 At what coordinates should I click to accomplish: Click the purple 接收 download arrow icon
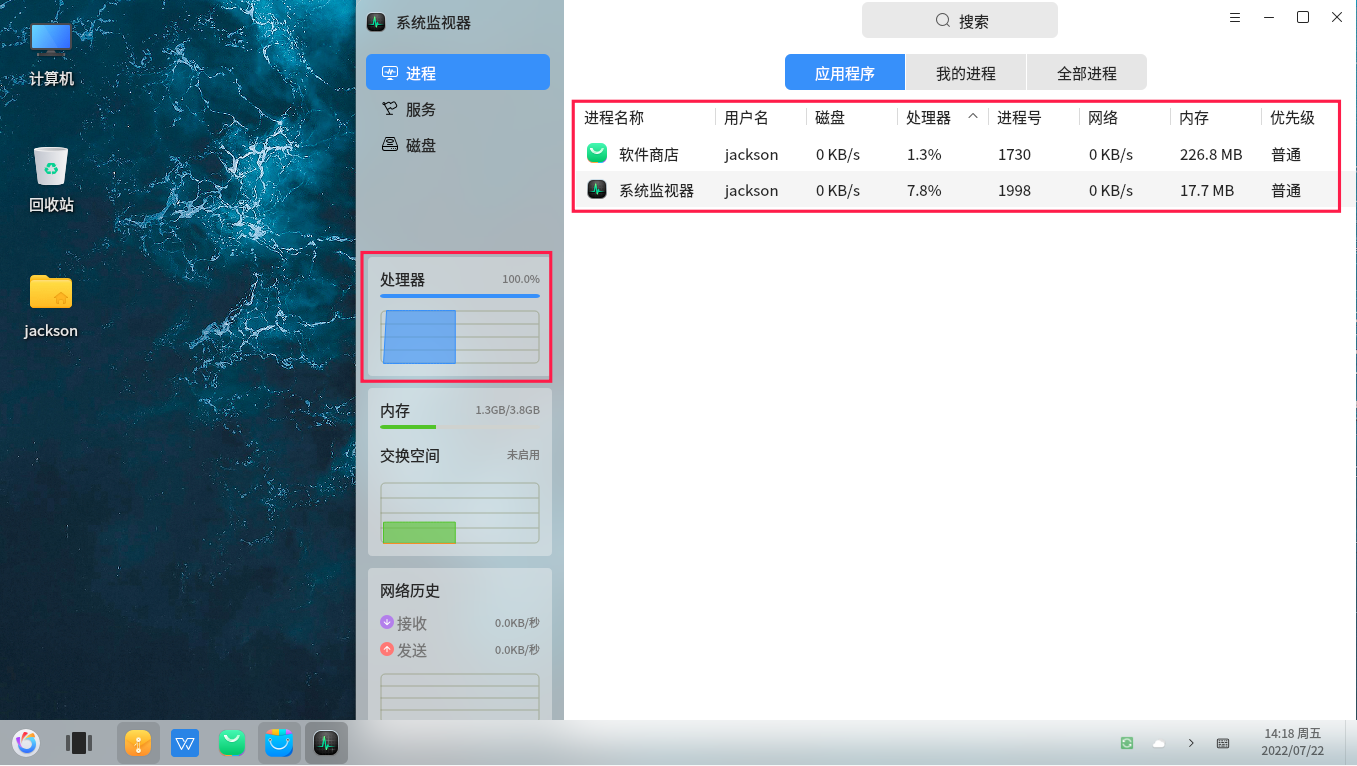[x=387, y=622]
